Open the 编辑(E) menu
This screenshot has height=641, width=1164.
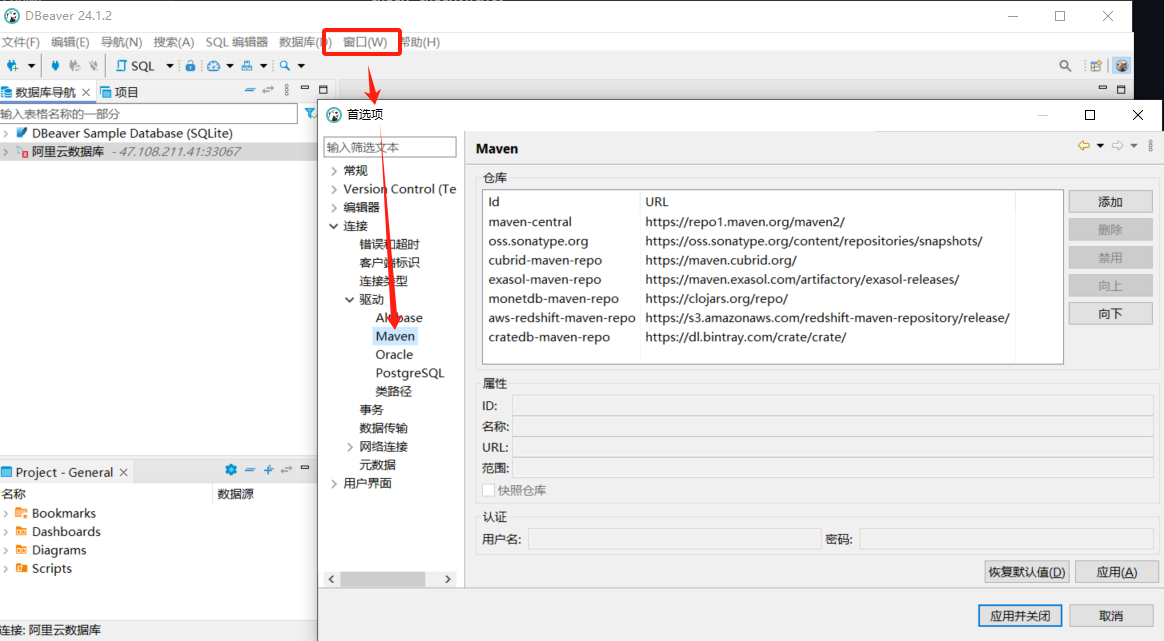[x=70, y=42]
